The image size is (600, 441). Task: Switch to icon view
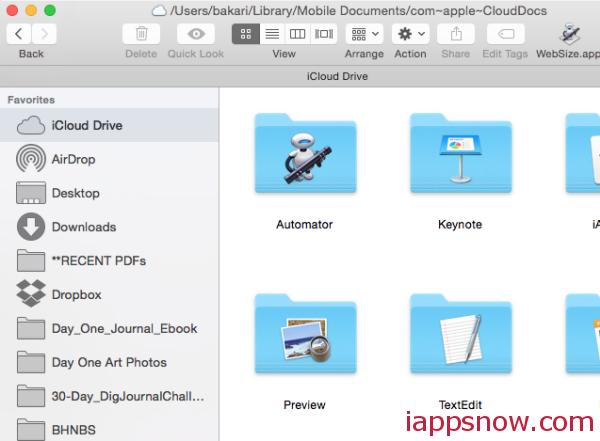pyautogui.click(x=246, y=34)
